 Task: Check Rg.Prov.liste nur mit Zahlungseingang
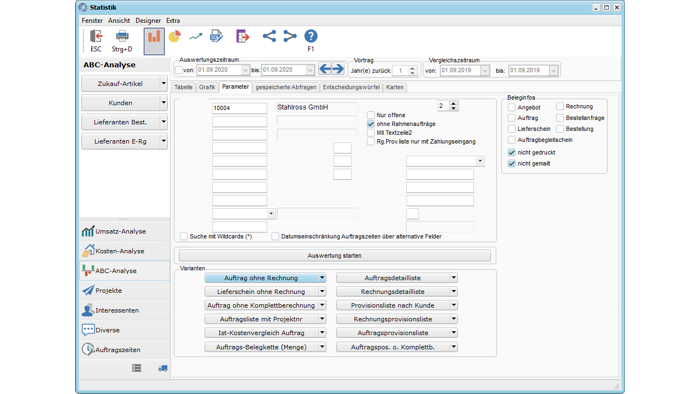(x=371, y=141)
